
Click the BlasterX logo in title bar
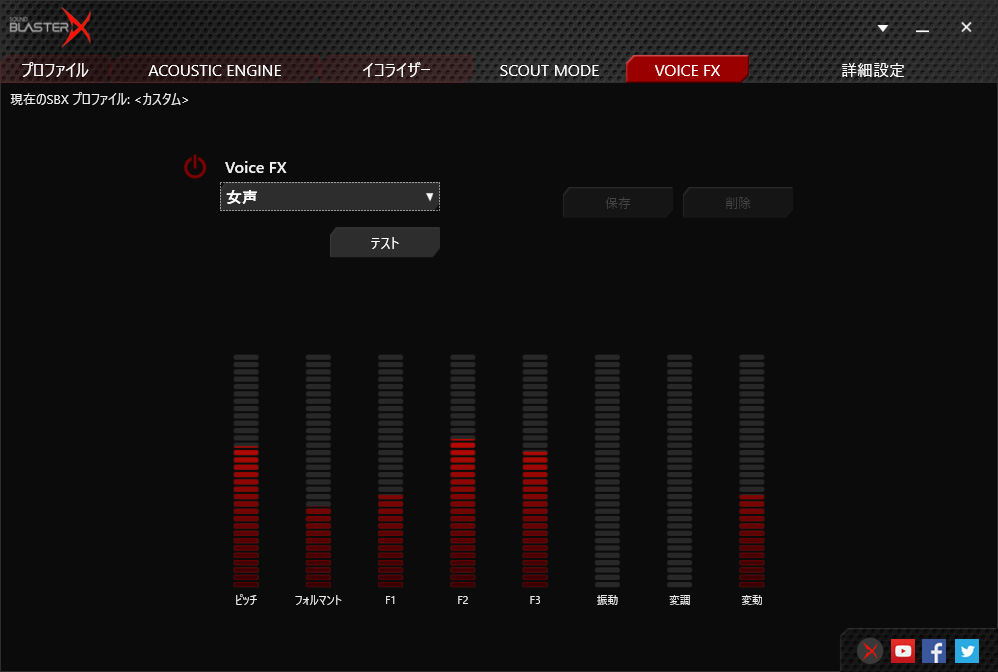pyautogui.click(x=50, y=27)
